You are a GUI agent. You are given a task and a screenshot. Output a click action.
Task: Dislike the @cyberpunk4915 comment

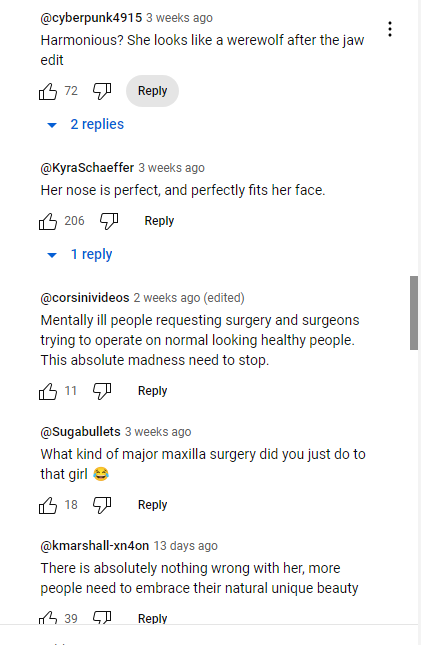tap(102, 91)
